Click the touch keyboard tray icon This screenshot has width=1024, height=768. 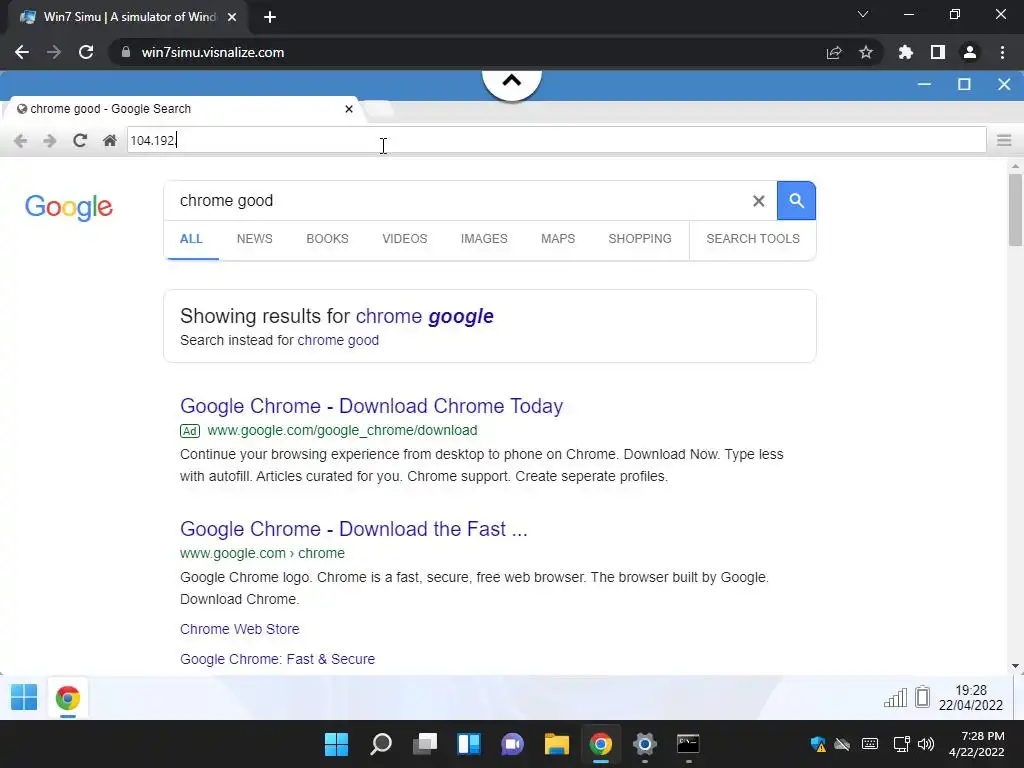pyautogui.click(x=870, y=744)
